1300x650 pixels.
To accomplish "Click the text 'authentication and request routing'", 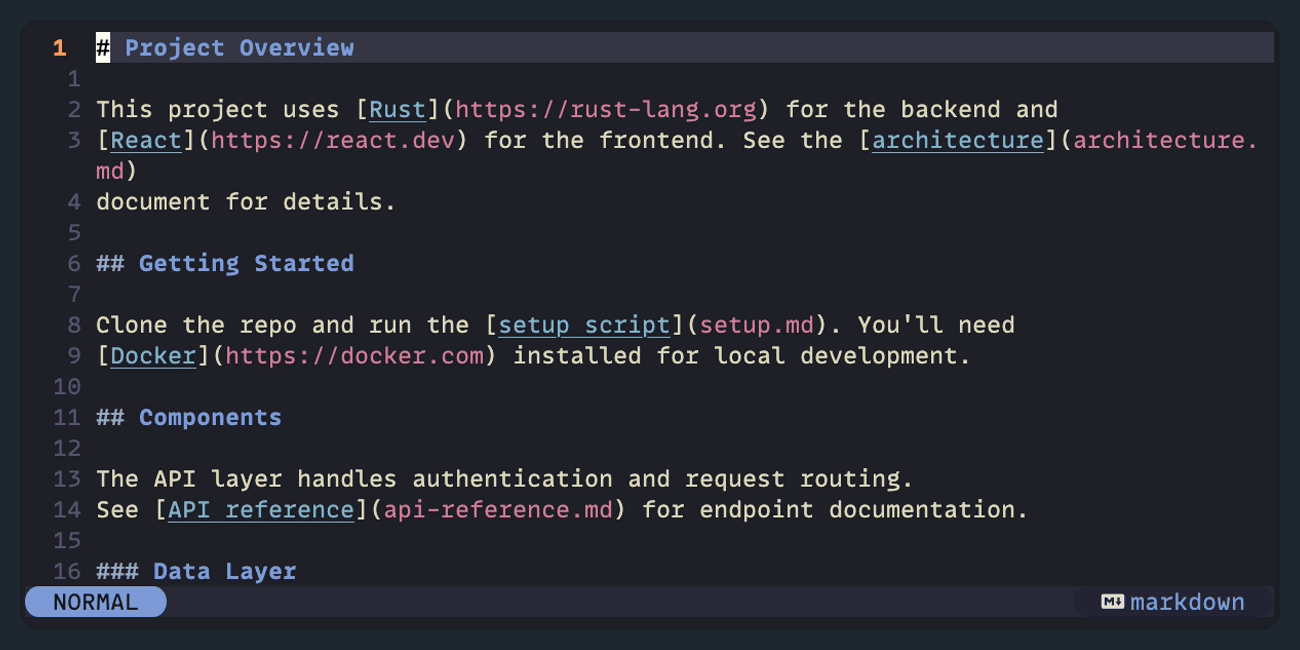I will coord(656,479).
